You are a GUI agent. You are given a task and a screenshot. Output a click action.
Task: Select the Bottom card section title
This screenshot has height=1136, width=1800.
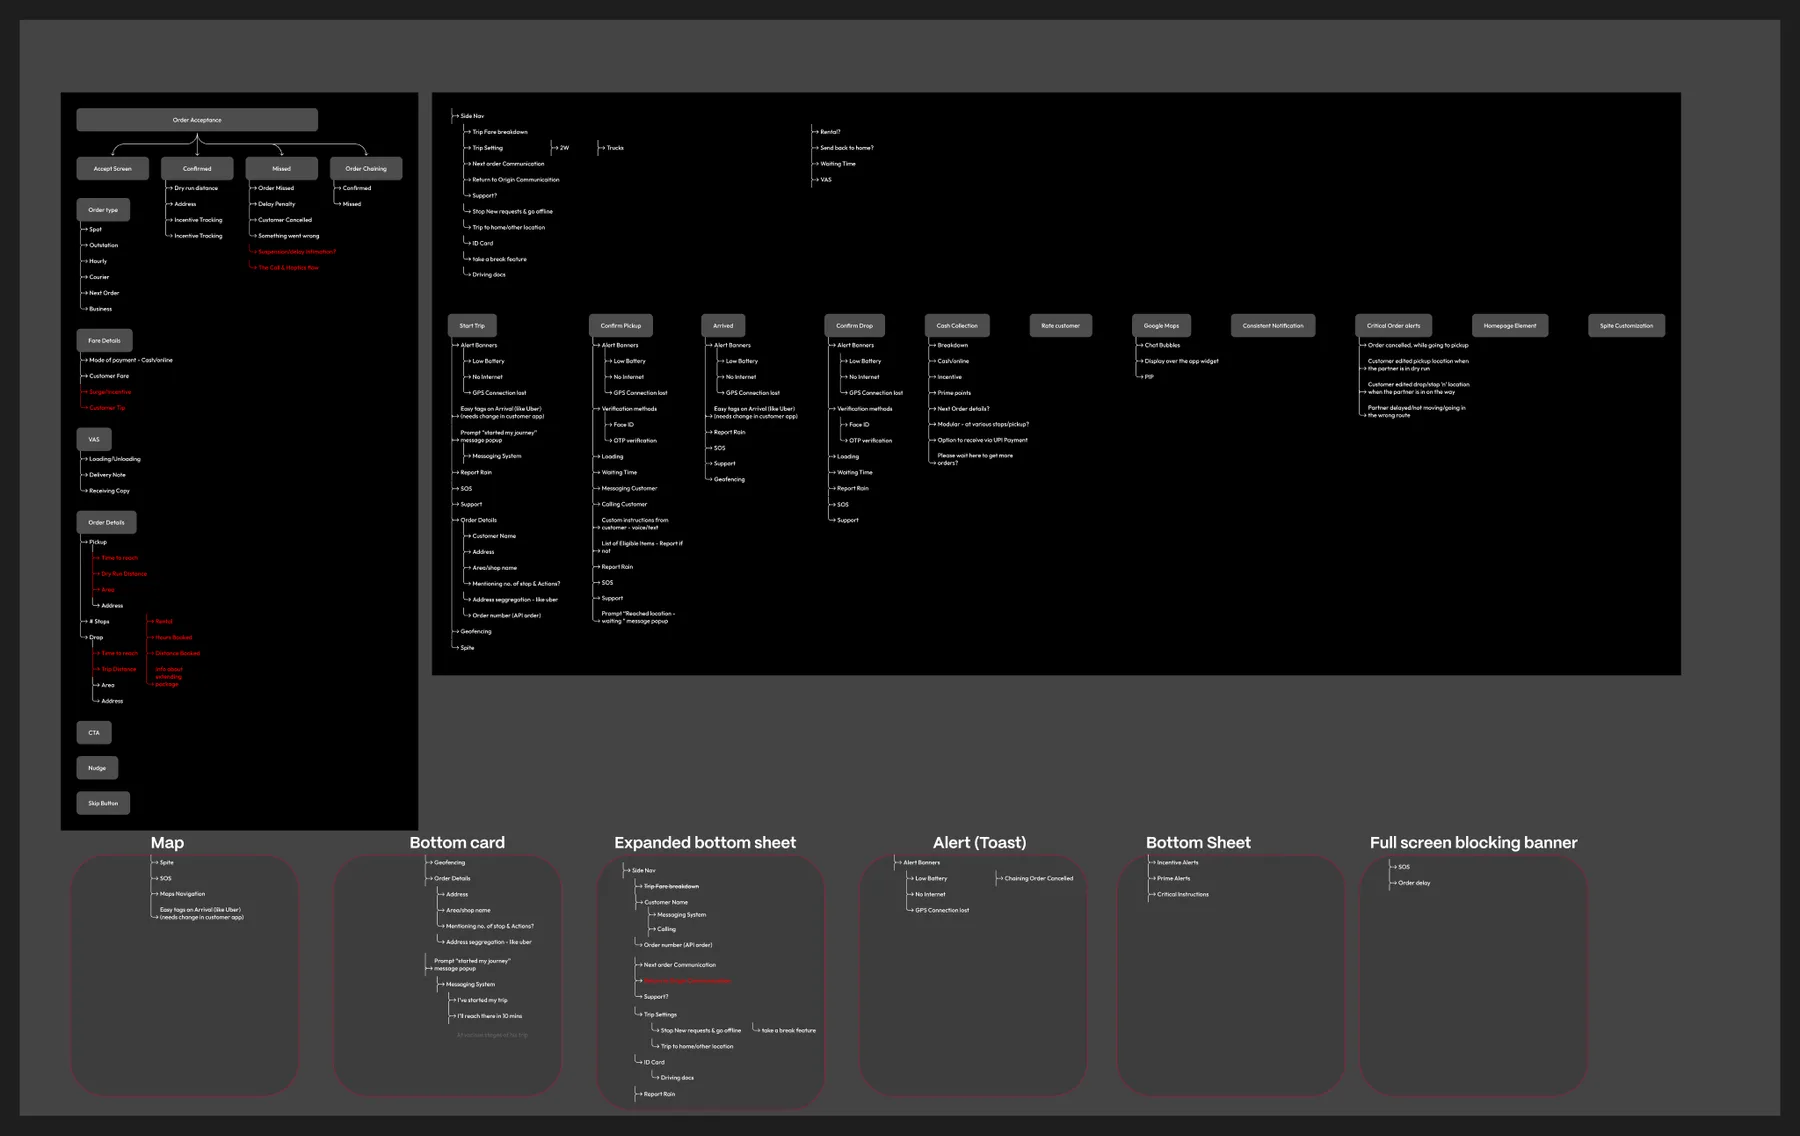click(457, 843)
